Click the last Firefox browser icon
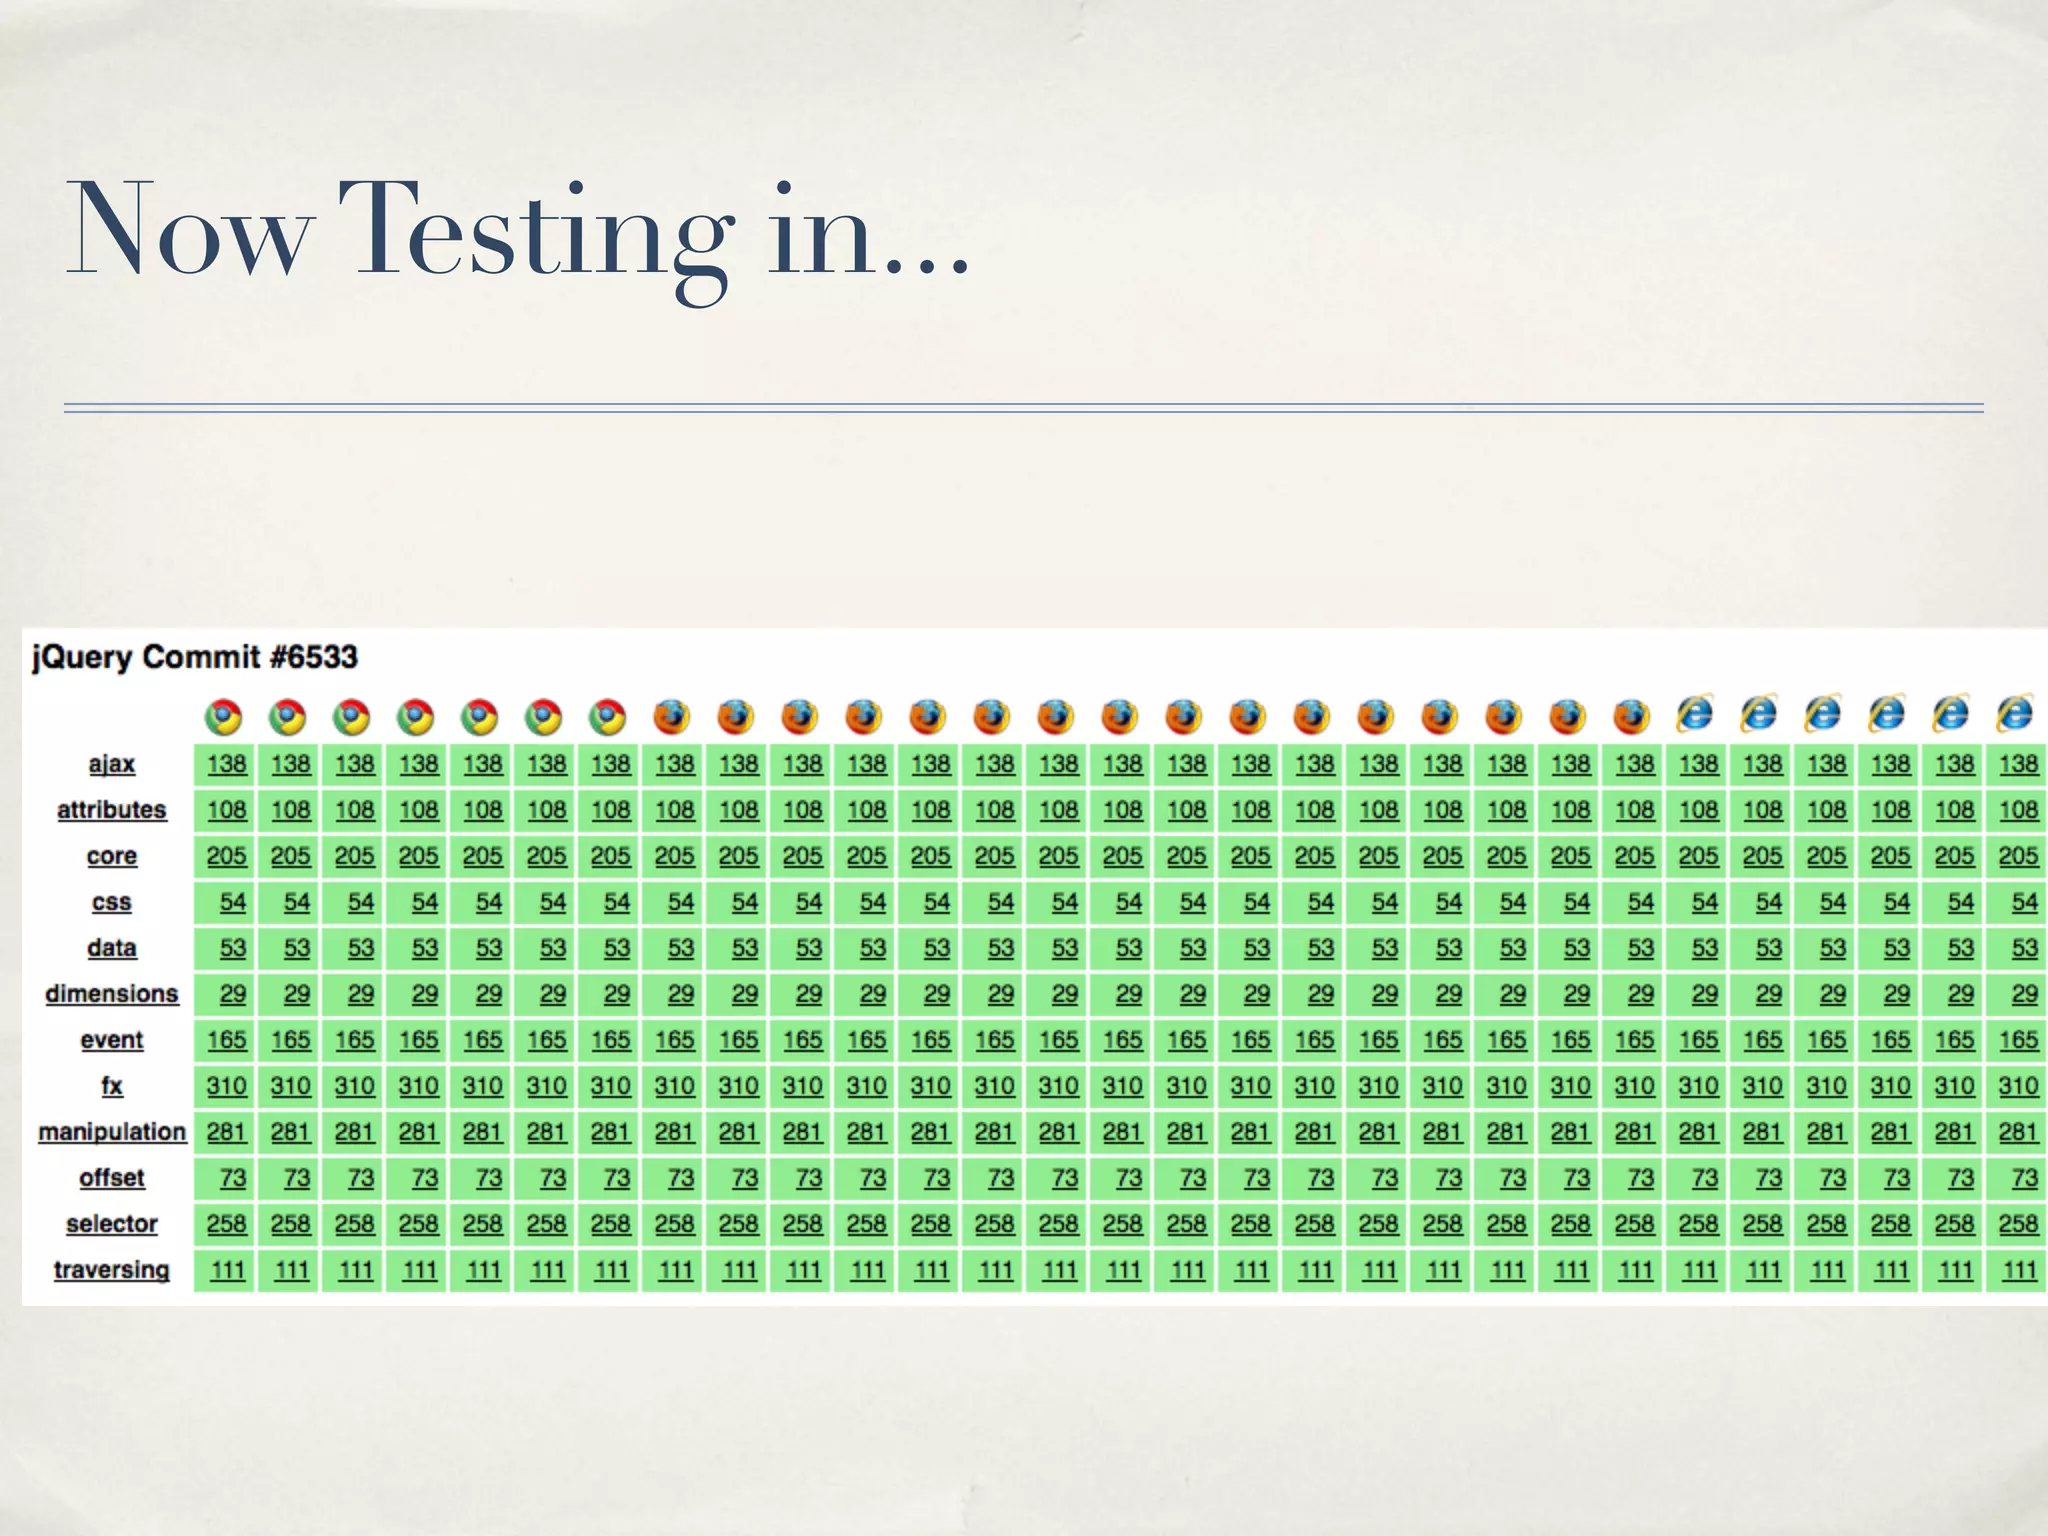The height and width of the screenshot is (1536, 2048). (1632, 717)
